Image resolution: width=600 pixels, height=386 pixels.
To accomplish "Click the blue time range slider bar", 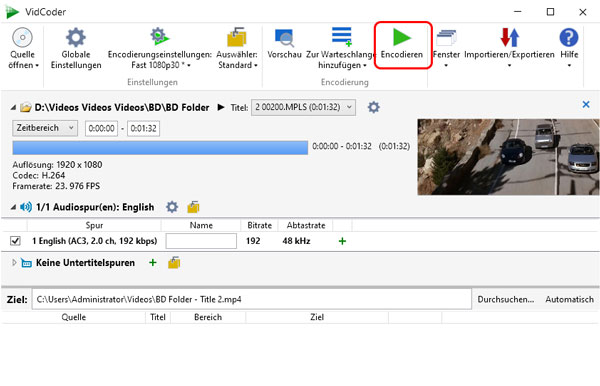I will tap(160, 147).
